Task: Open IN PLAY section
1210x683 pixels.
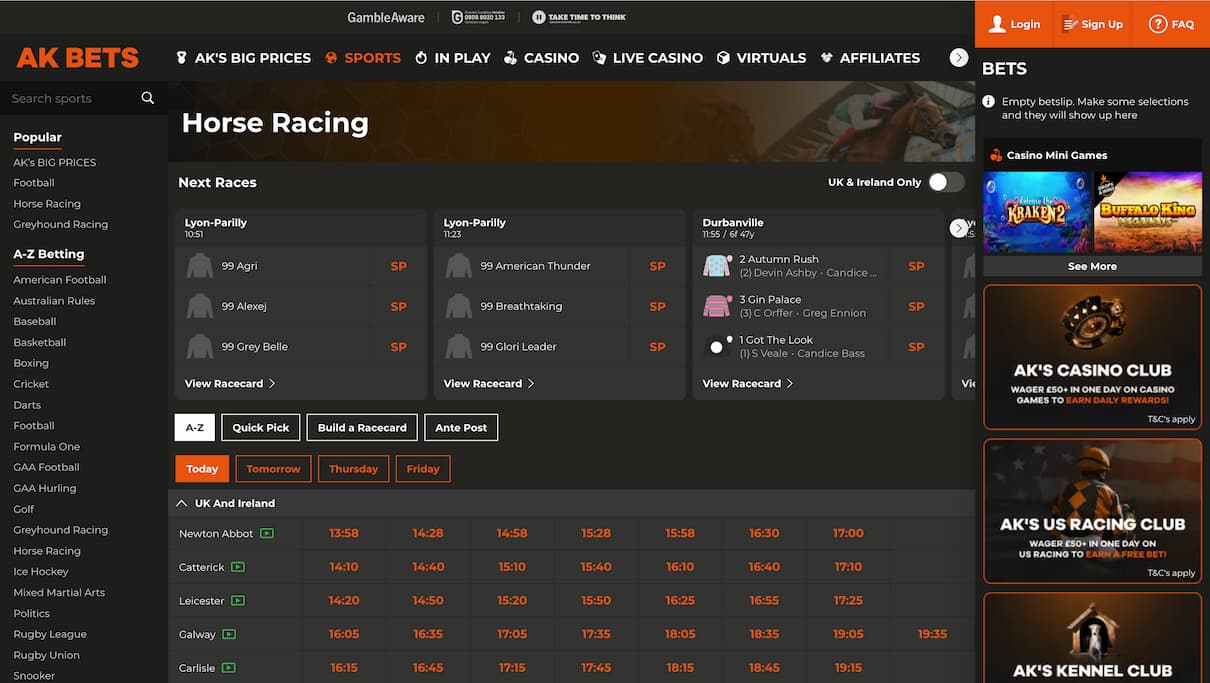Action: (453, 58)
